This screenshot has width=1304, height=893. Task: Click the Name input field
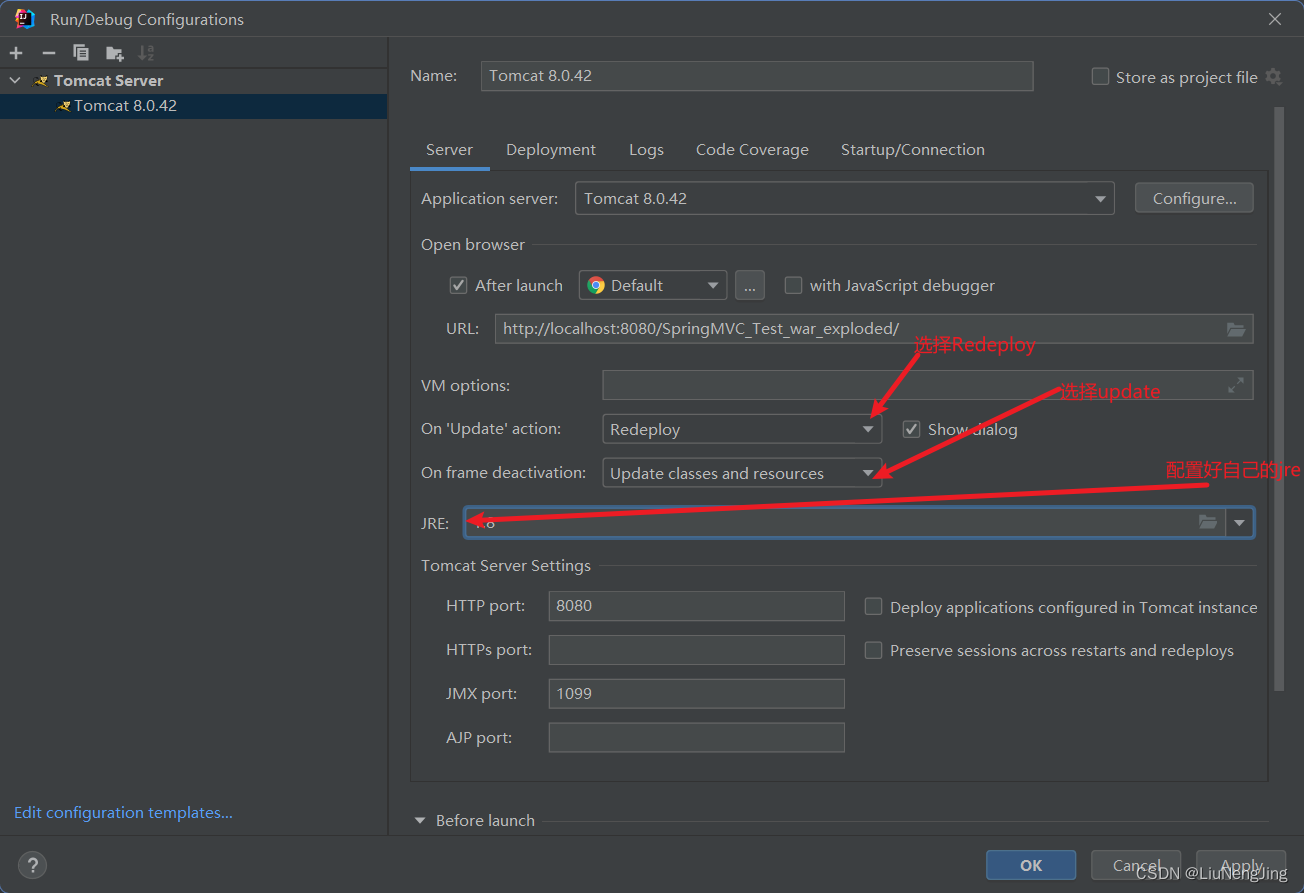(757, 76)
